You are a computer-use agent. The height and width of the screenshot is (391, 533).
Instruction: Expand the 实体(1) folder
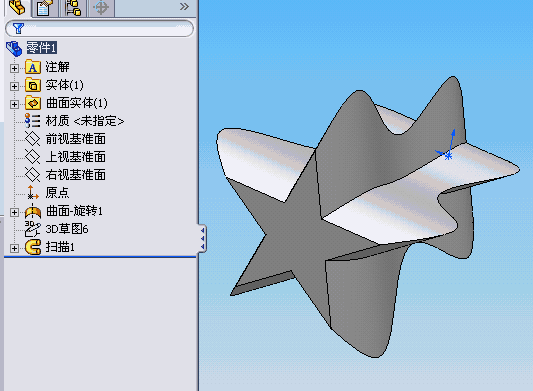pyautogui.click(x=14, y=86)
